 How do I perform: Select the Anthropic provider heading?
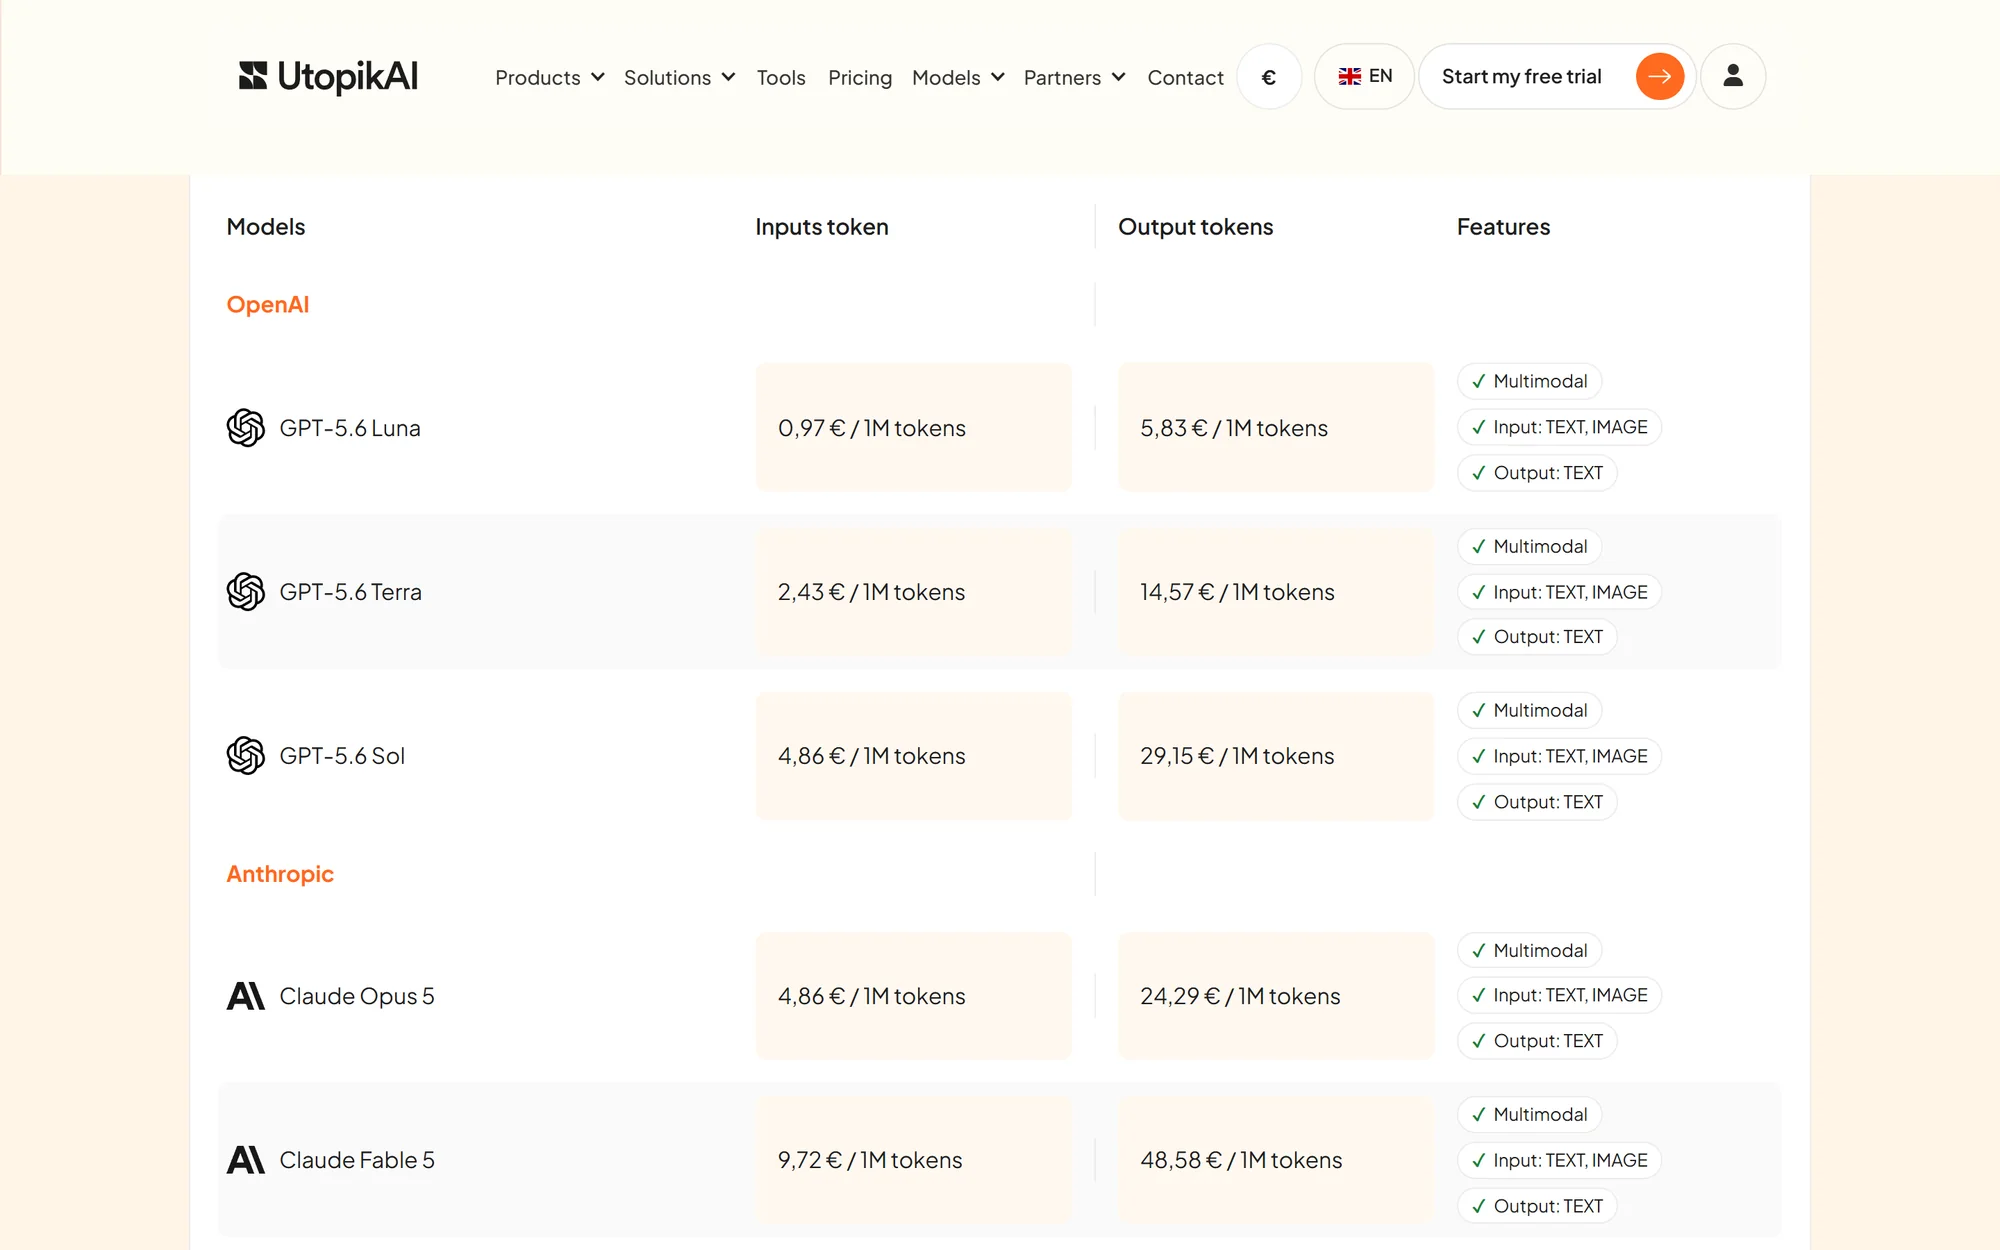(x=280, y=874)
